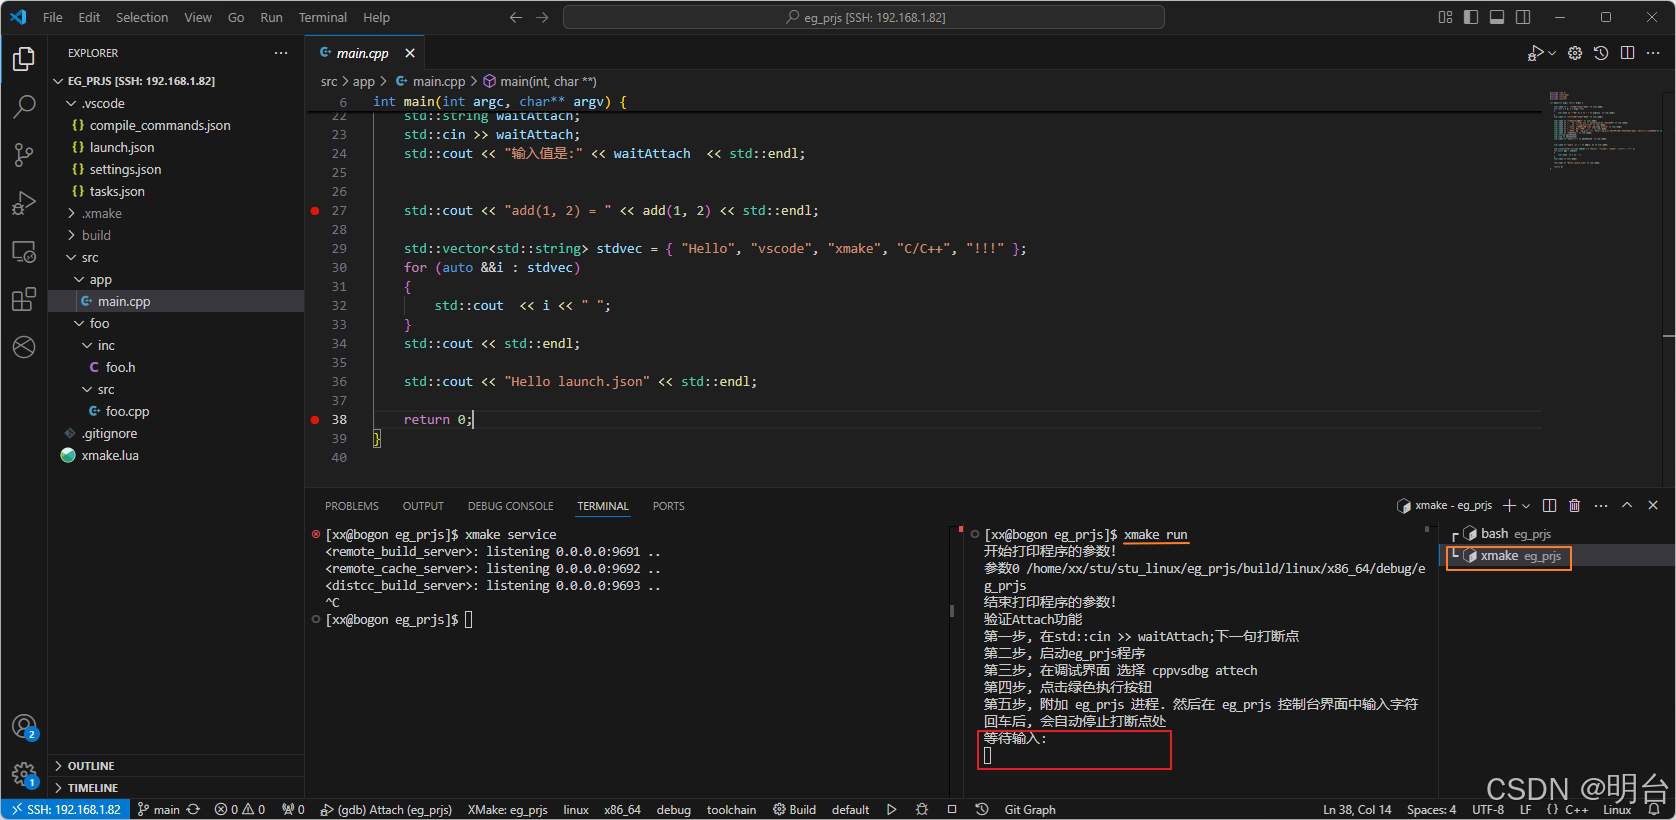Expand the OUTLINE section
Screen dimensions: 1676x820
[x=176, y=766]
